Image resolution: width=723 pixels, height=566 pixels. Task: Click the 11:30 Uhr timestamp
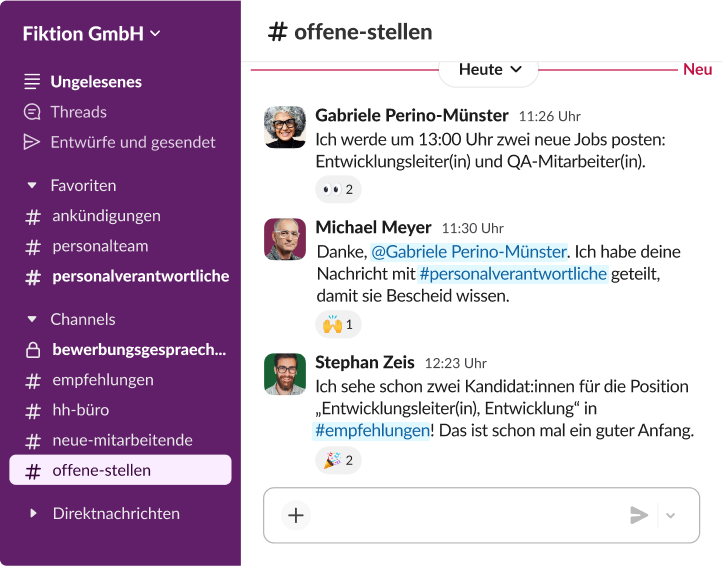473,228
